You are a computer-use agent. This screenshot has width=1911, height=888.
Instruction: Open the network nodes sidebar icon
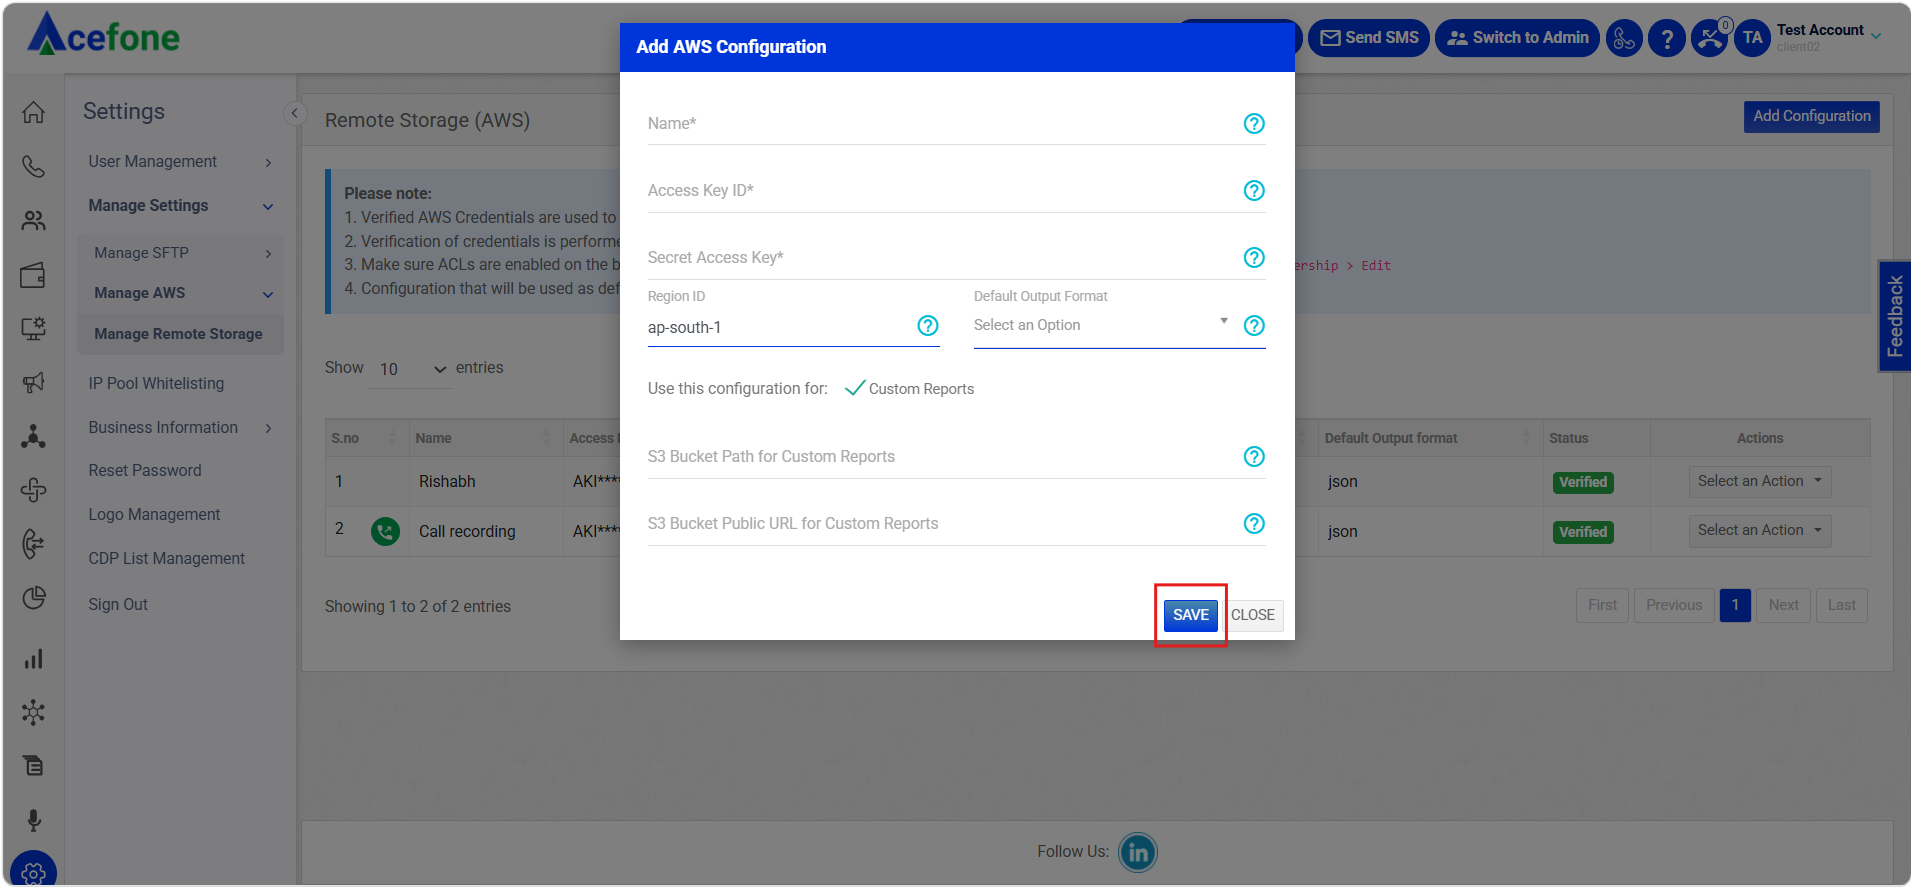coord(33,436)
